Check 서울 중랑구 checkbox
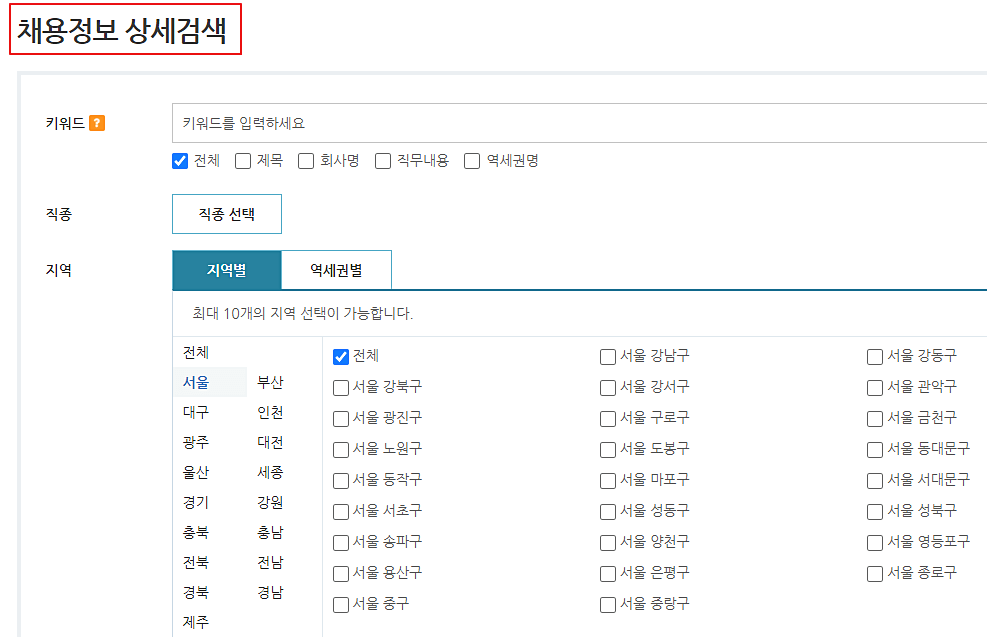 coord(607,605)
